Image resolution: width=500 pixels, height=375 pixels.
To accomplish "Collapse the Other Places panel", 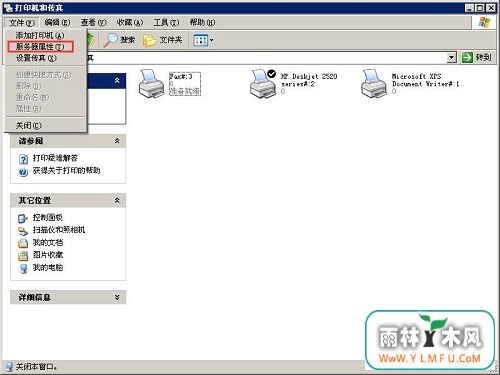I will click(117, 200).
